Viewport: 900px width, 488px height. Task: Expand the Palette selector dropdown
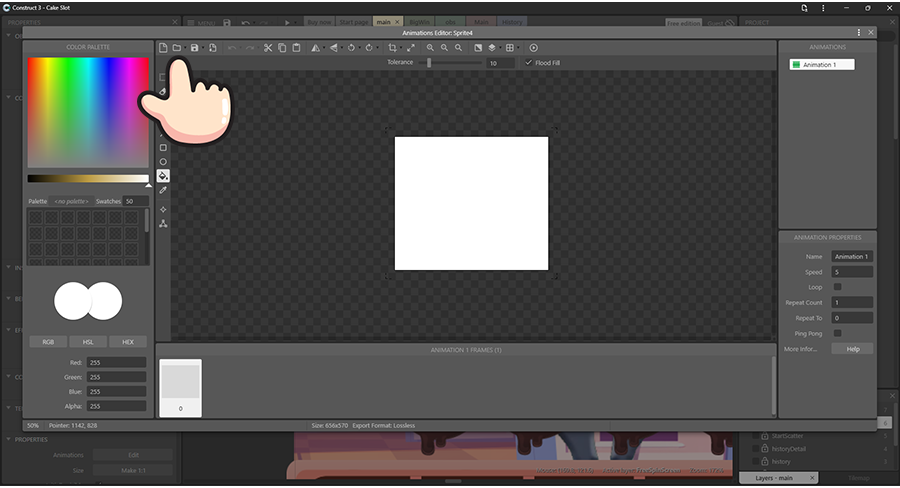[72, 201]
